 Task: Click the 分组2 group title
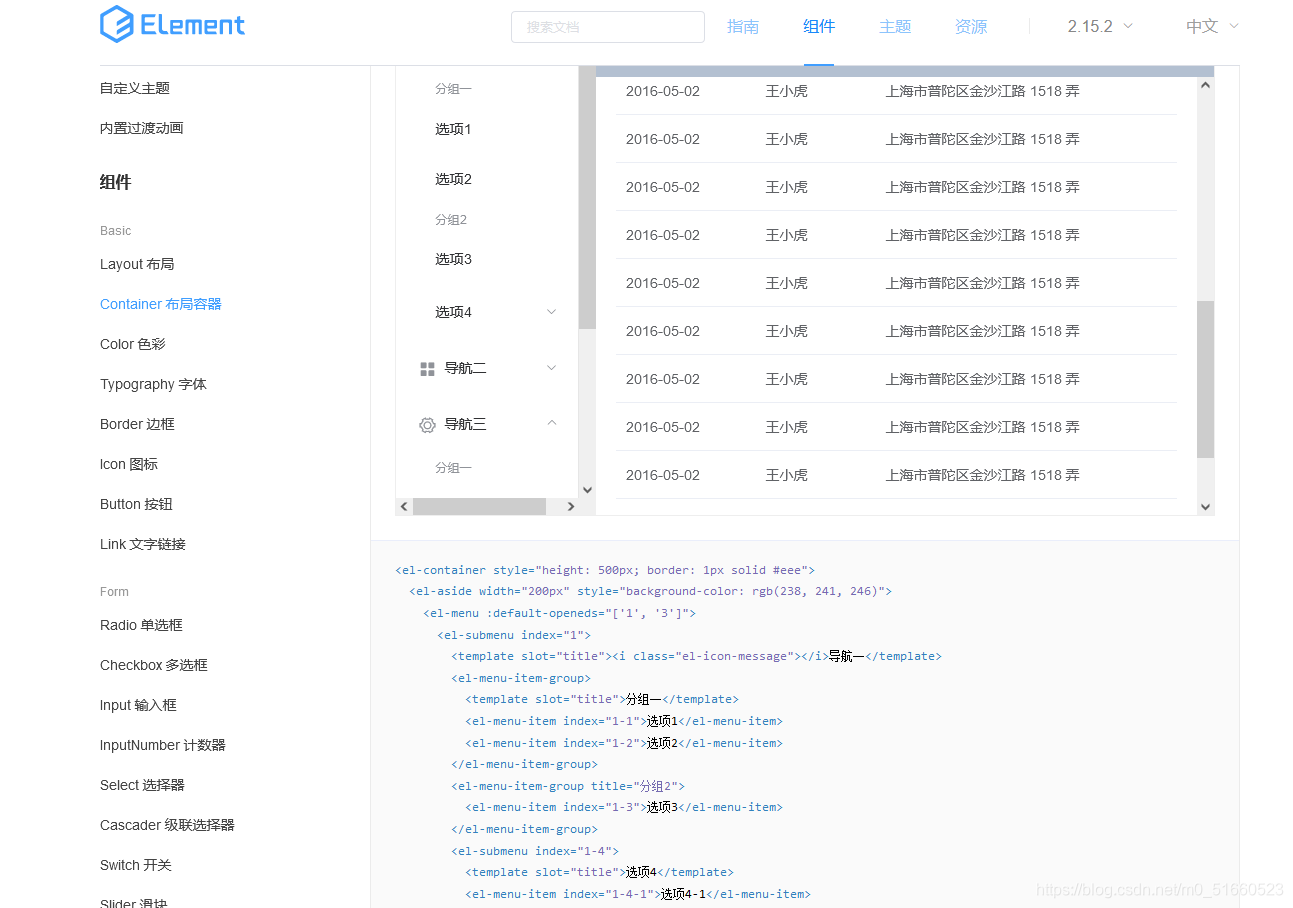click(451, 220)
